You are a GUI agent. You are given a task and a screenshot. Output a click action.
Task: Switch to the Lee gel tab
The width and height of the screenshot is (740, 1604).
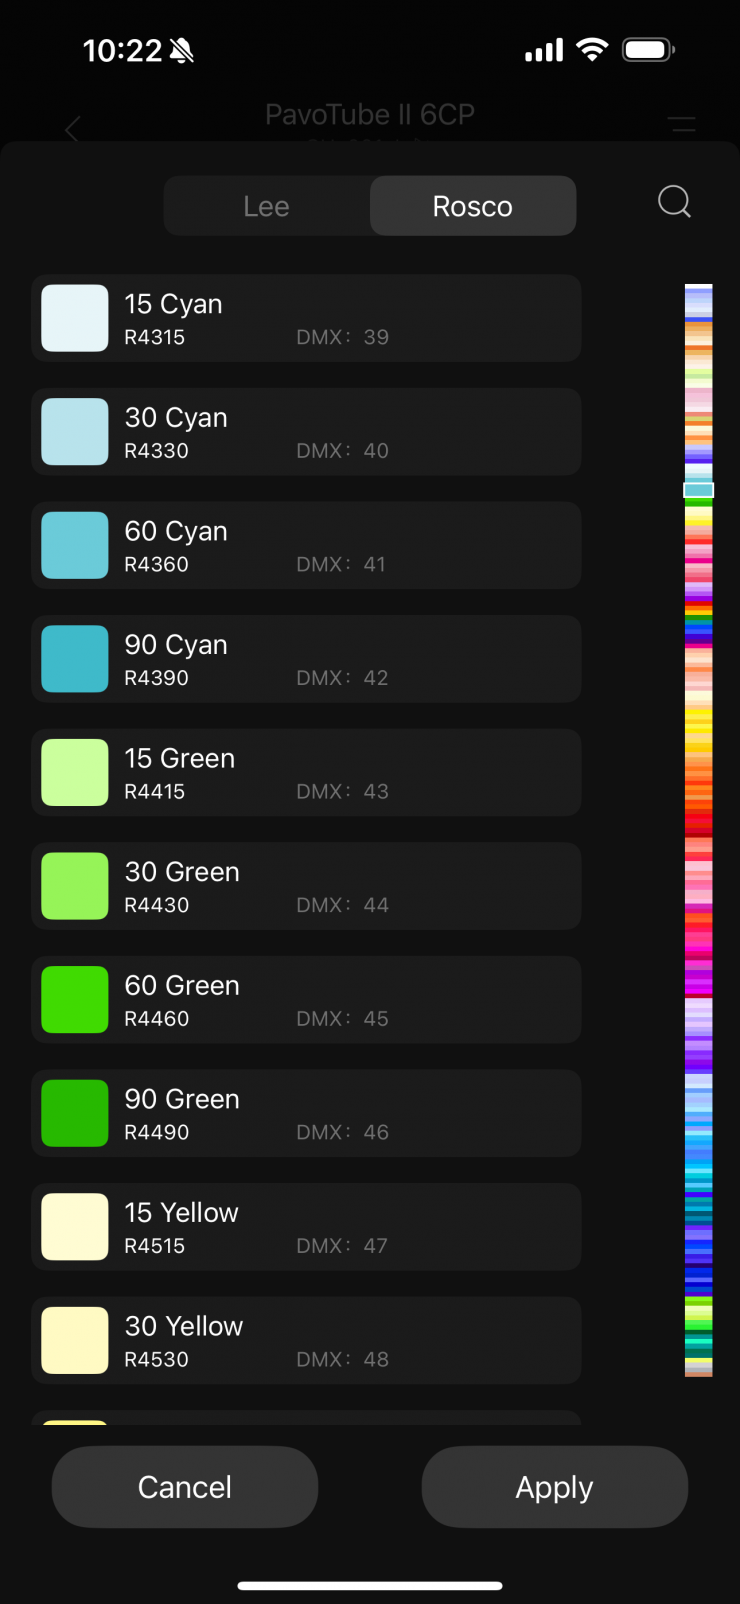(267, 206)
